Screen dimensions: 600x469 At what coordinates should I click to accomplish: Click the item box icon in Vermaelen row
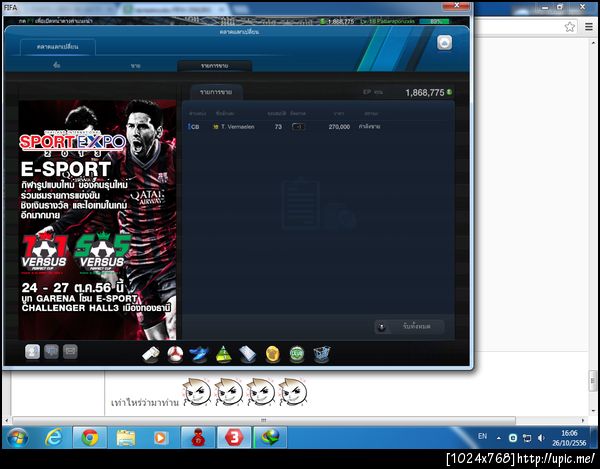[298, 127]
